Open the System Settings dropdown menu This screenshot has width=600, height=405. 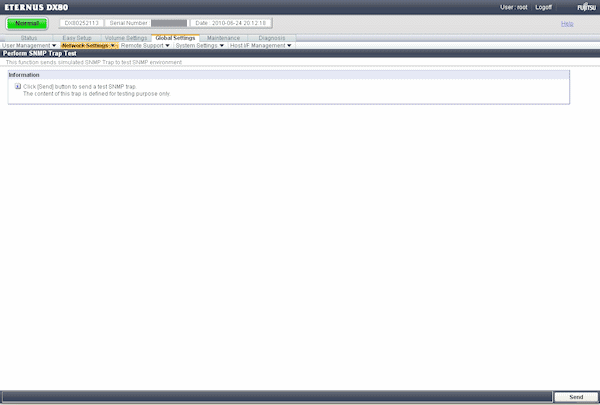coord(199,46)
